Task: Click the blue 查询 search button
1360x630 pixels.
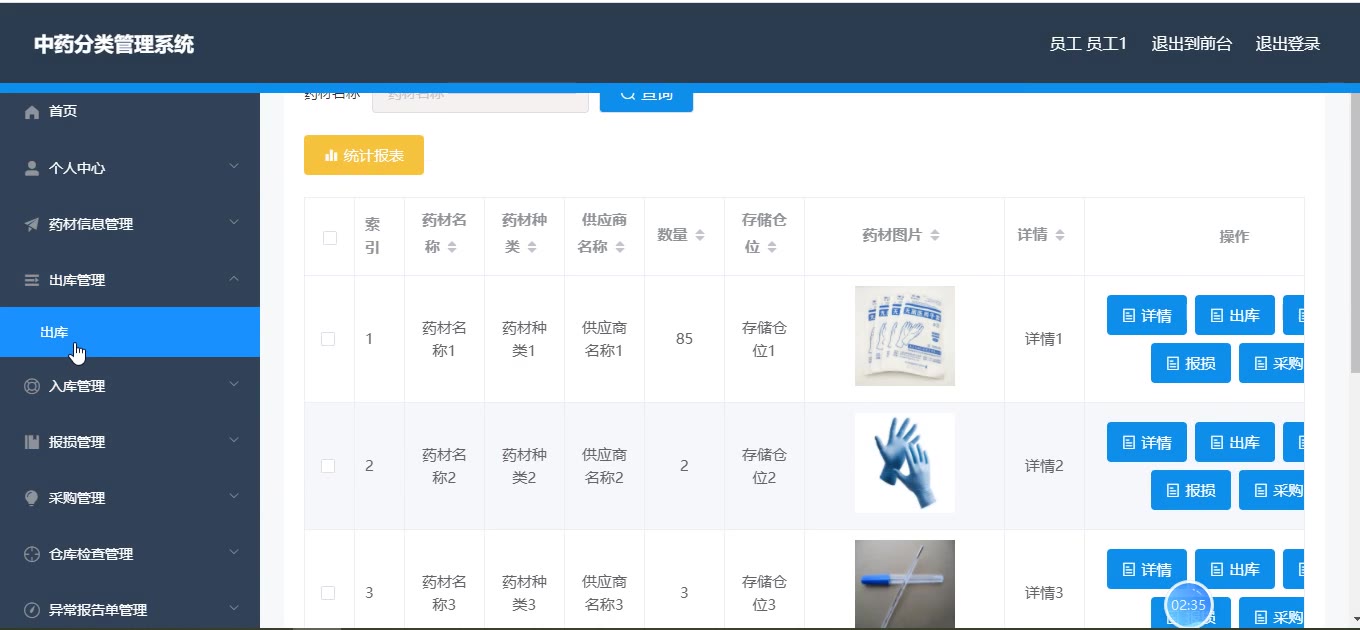Action: (x=646, y=101)
